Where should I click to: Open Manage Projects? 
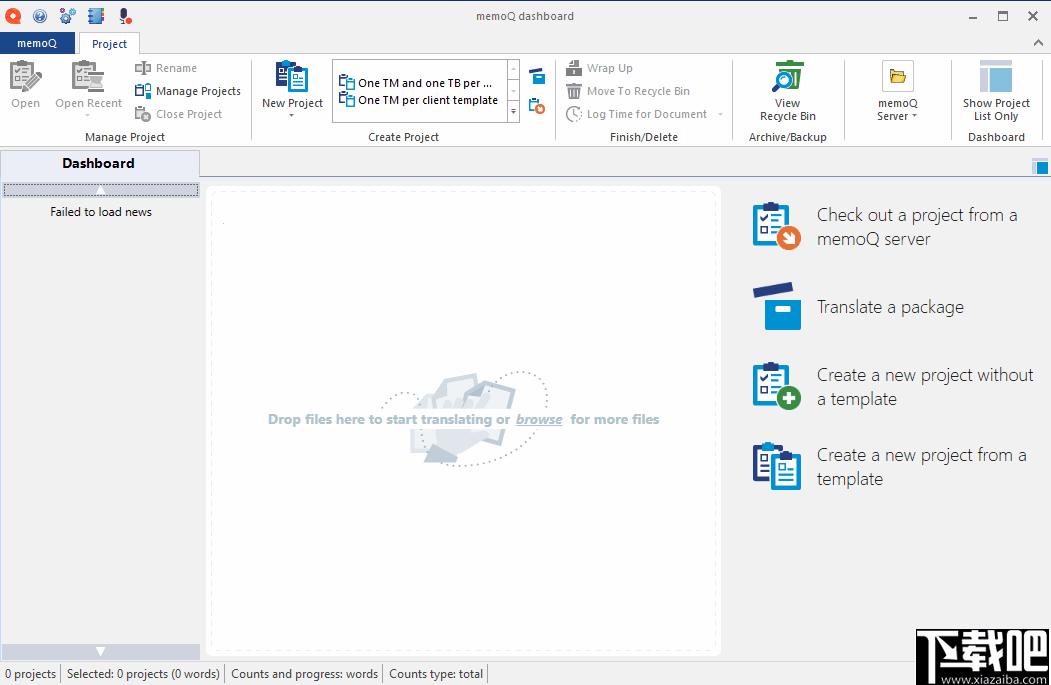coord(188,90)
